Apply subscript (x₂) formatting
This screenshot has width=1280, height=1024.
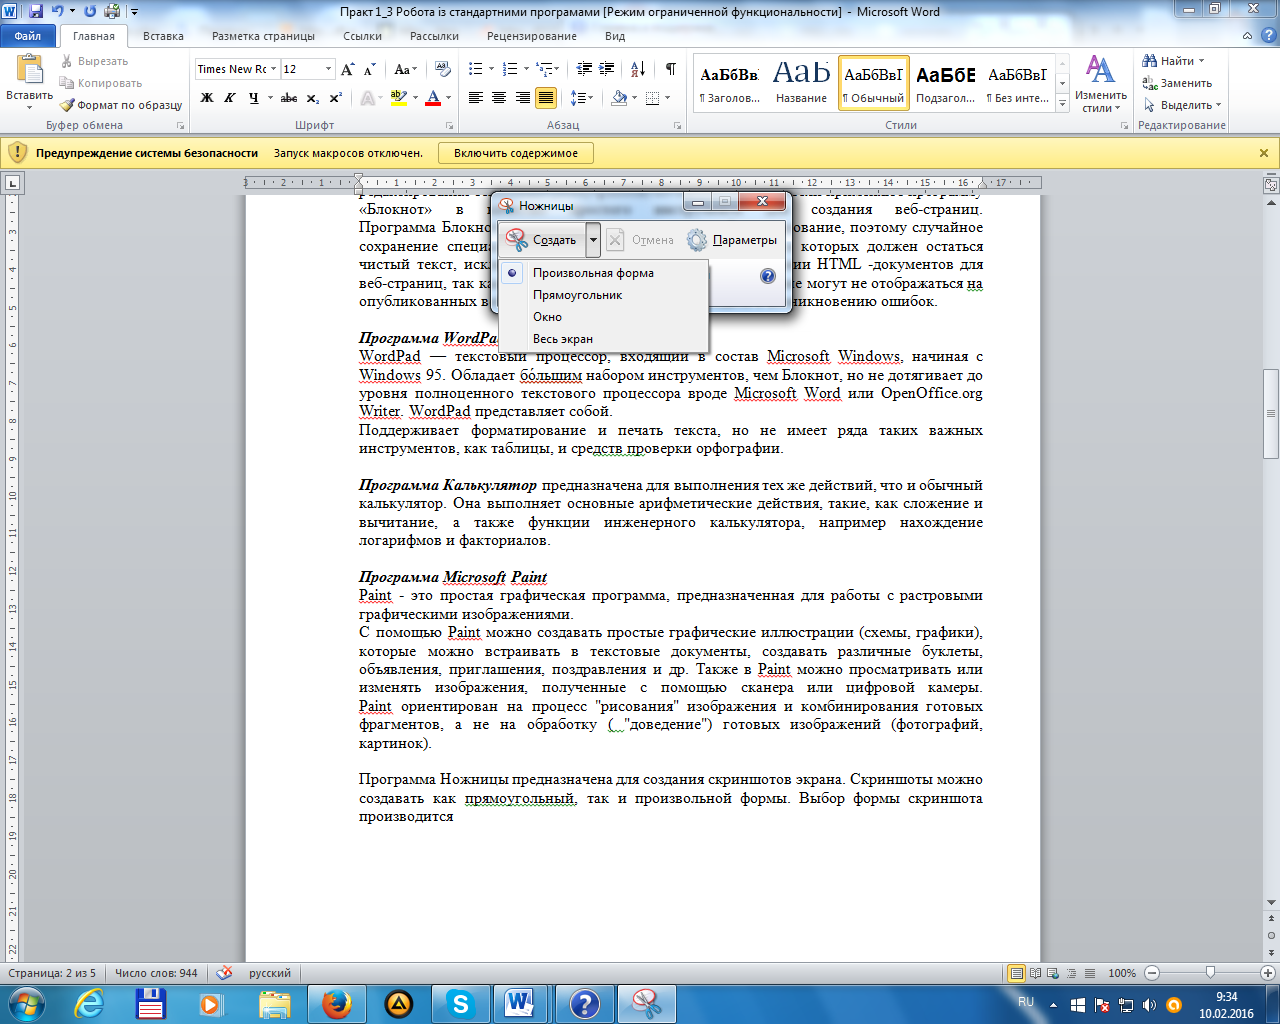[x=313, y=98]
